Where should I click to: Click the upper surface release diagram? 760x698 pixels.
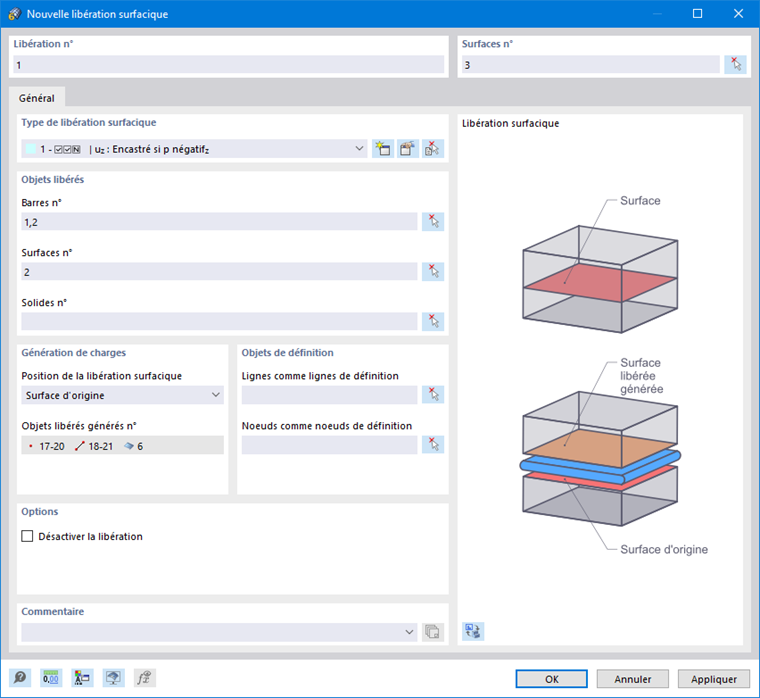coord(600,279)
